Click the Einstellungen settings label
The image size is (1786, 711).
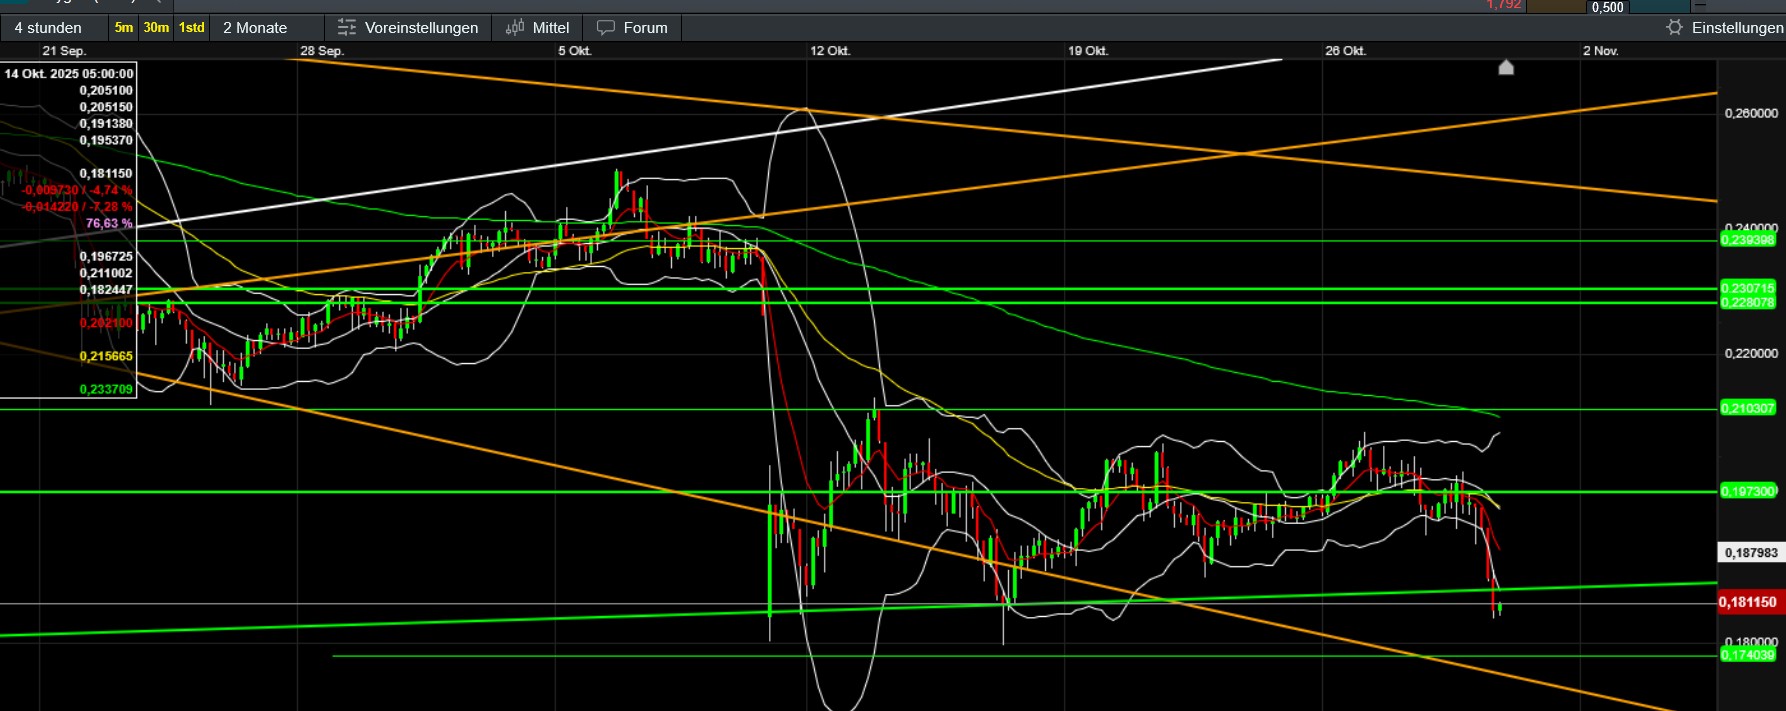[x=1737, y=28]
